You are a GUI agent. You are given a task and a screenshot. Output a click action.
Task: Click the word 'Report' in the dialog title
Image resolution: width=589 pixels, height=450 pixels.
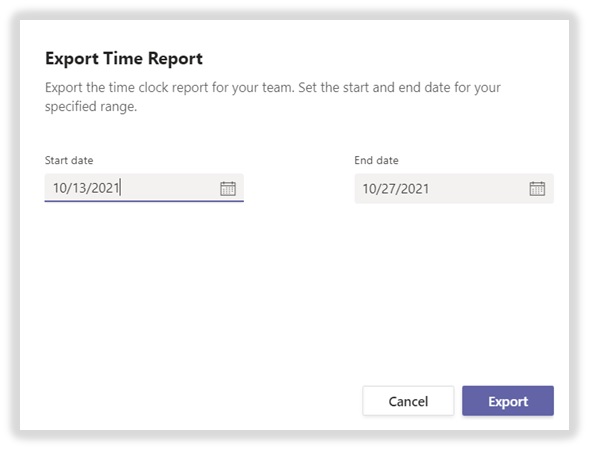click(175, 59)
